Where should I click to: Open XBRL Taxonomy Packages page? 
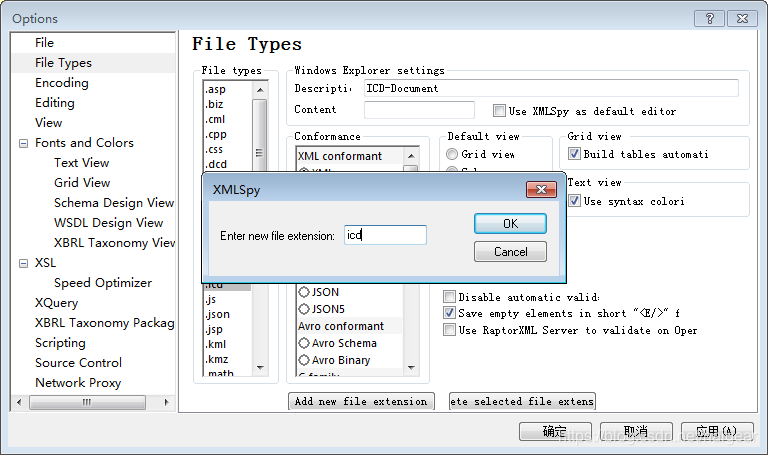tap(104, 323)
